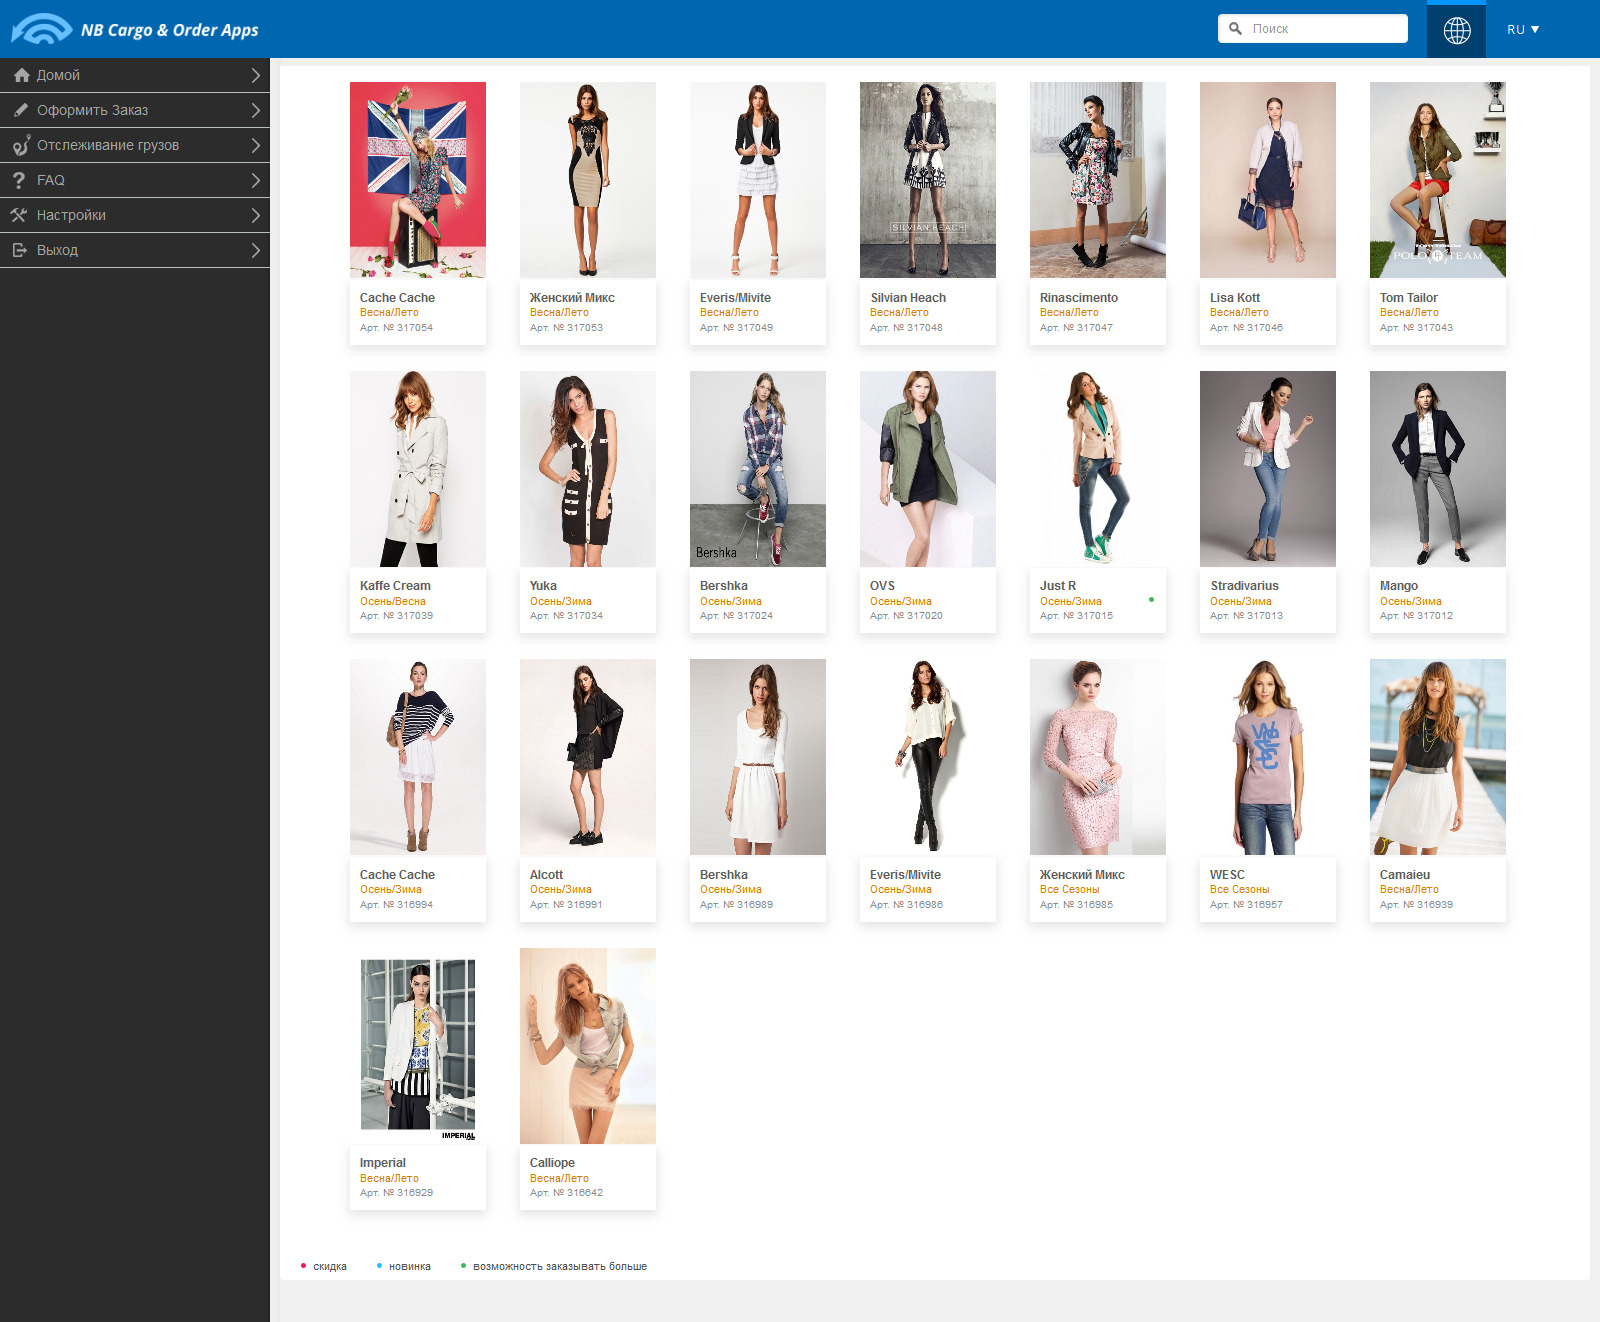Viewport: 1600px width, 1322px height.
Task: Click the green legend dot for ordering more
Action: coord(463,1266)
